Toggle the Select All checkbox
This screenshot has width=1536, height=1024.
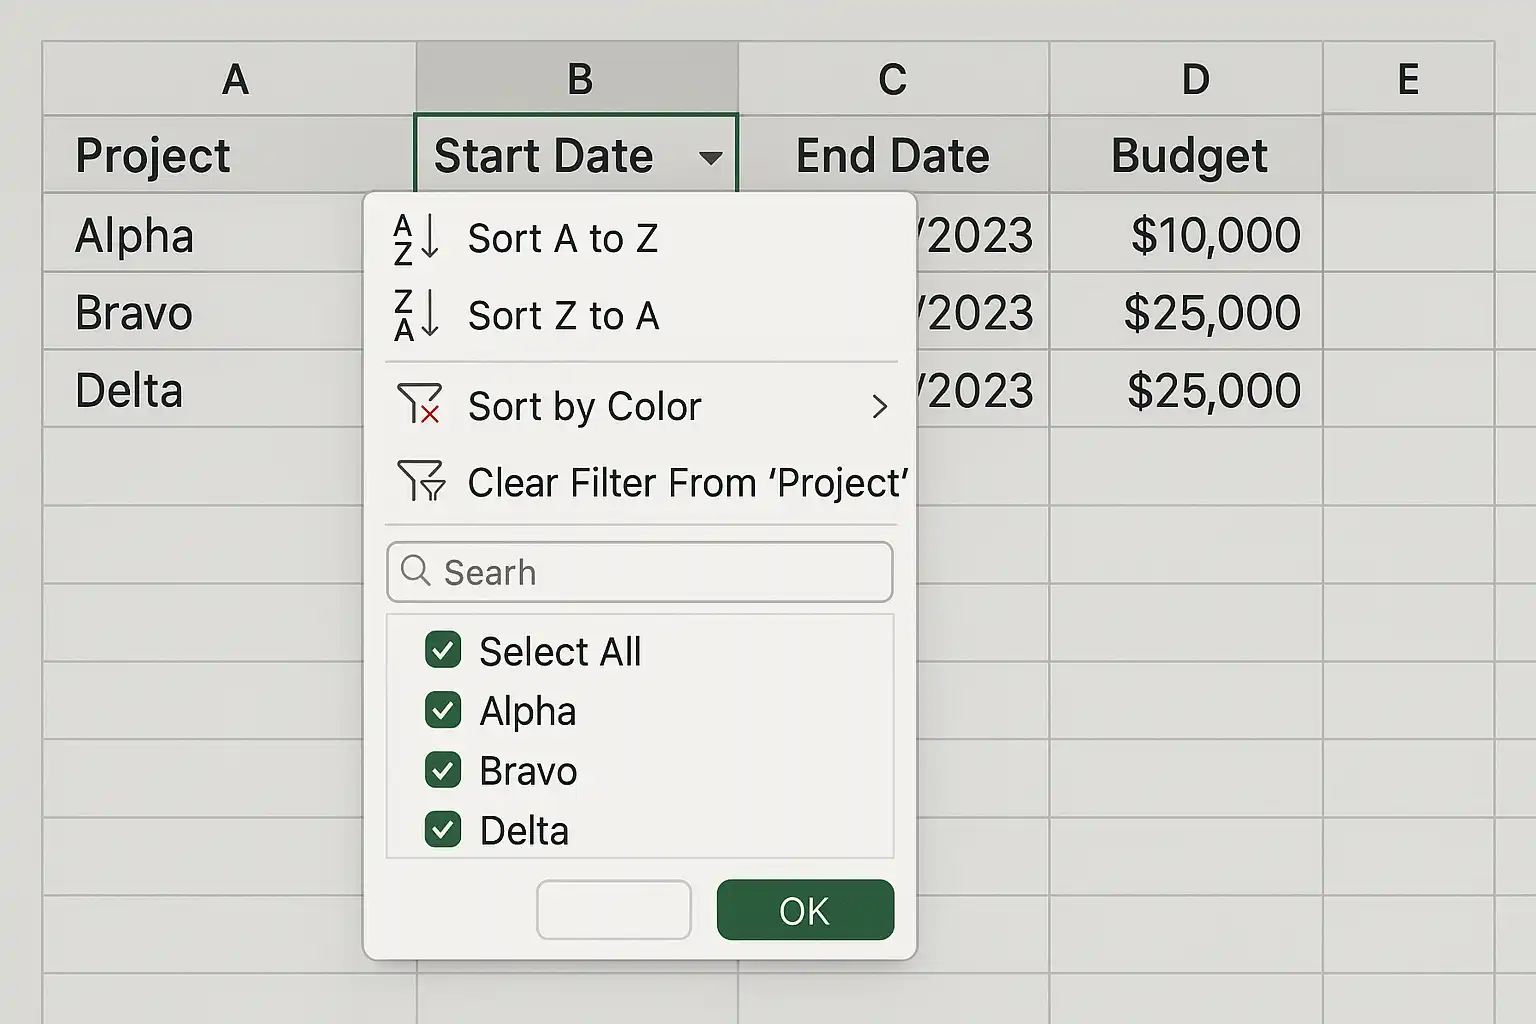[x=443, y=650]
